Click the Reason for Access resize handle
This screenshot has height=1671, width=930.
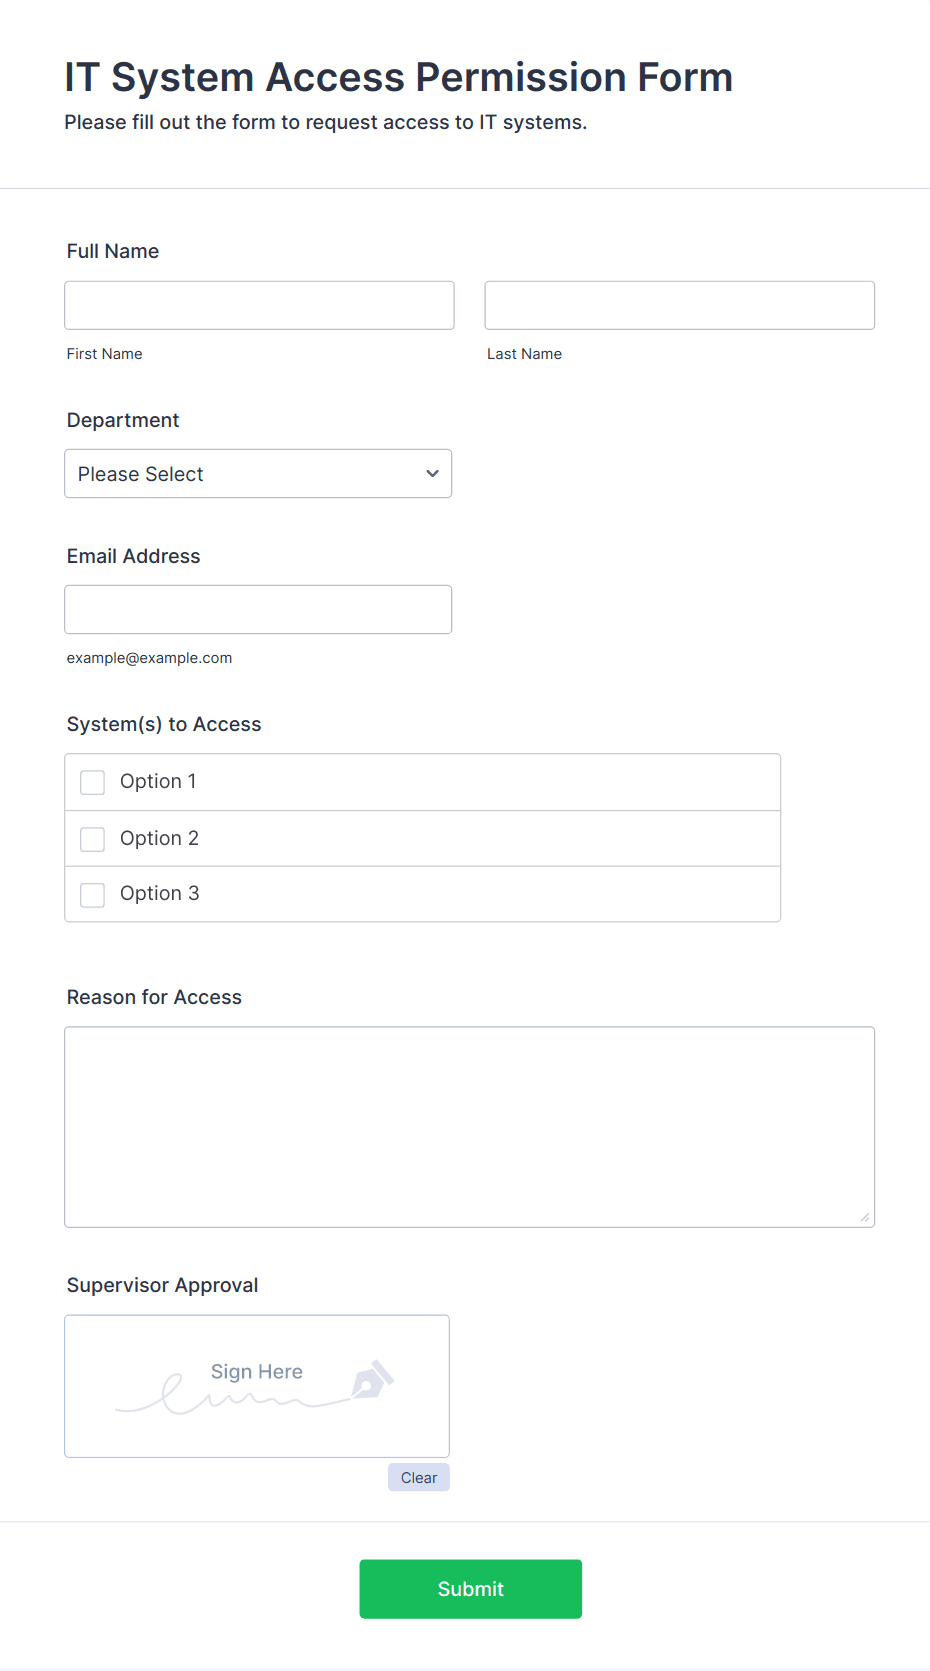[x=864, y=1217]
